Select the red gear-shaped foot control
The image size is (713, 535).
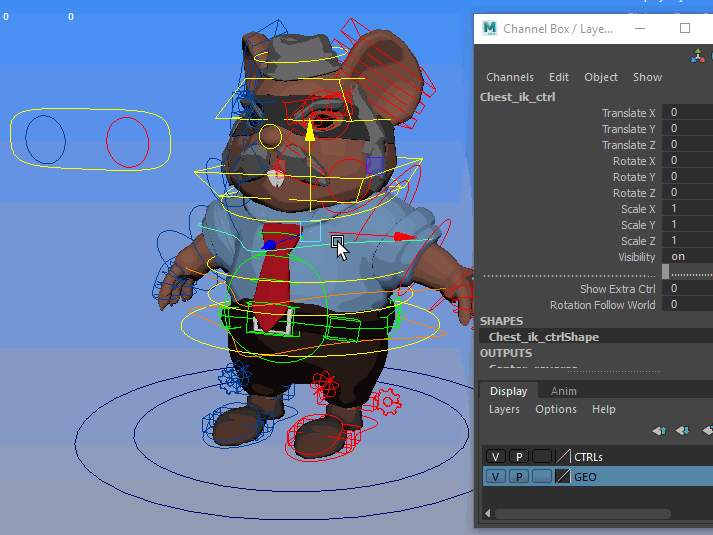(387, 402)
